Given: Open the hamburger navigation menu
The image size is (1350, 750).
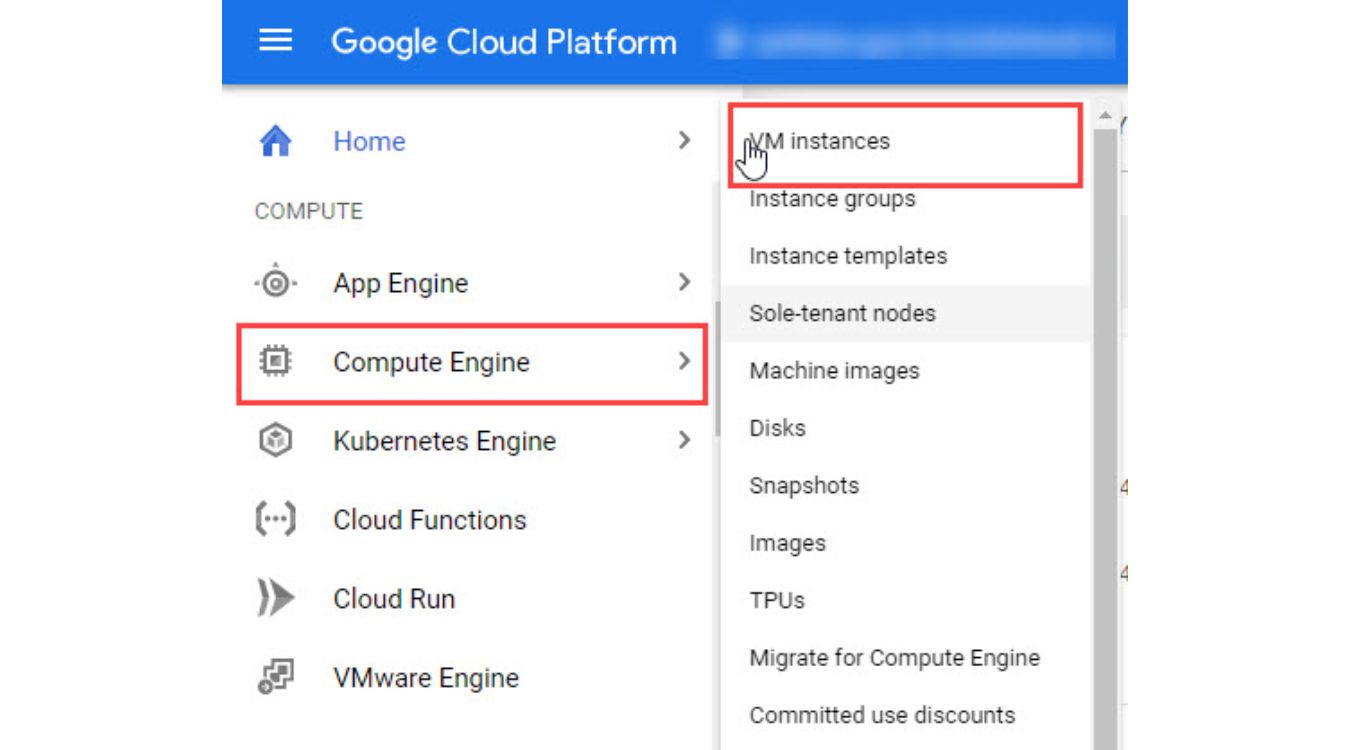Looking at the screenshot, I should pyautogui.click(x=276, y=41).
